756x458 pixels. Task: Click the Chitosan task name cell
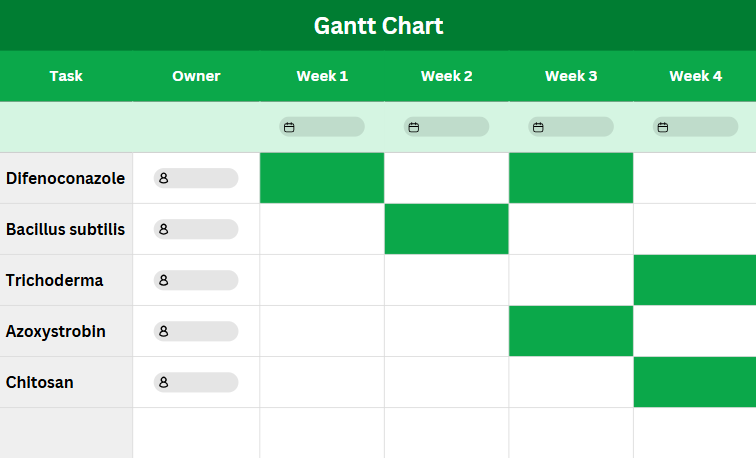(66, 382)
